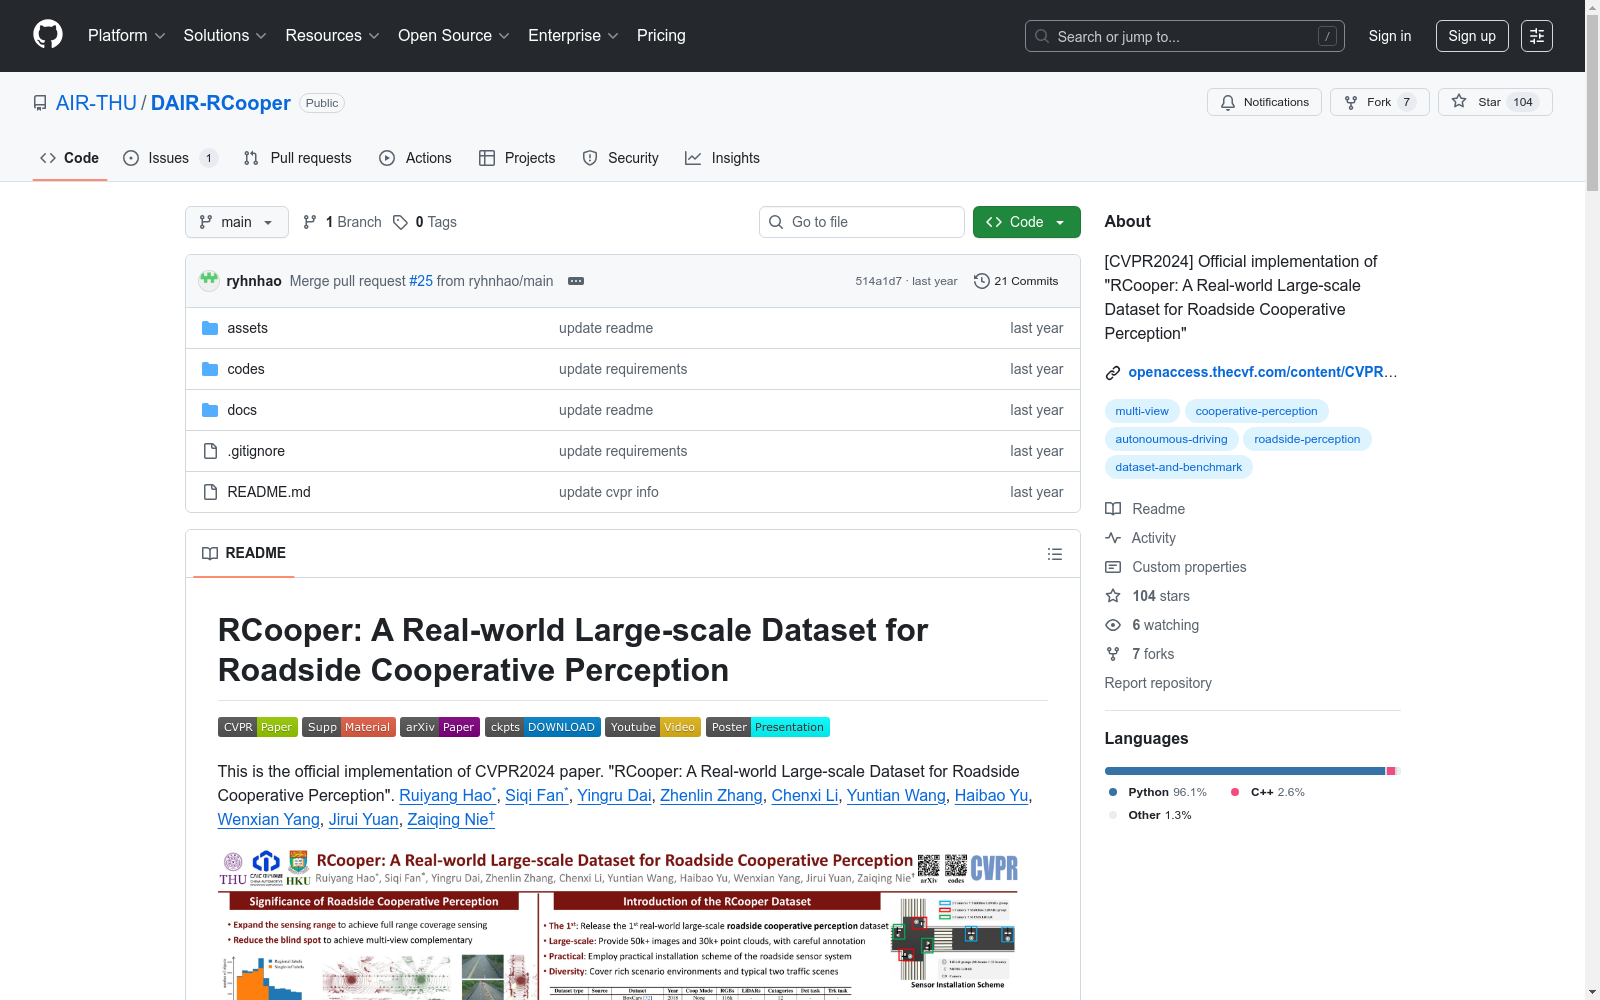Image resolution: width=1600 pixels, height=1000 pixels.
Task: Expand the Solutions menu
Action: point(225,36)
